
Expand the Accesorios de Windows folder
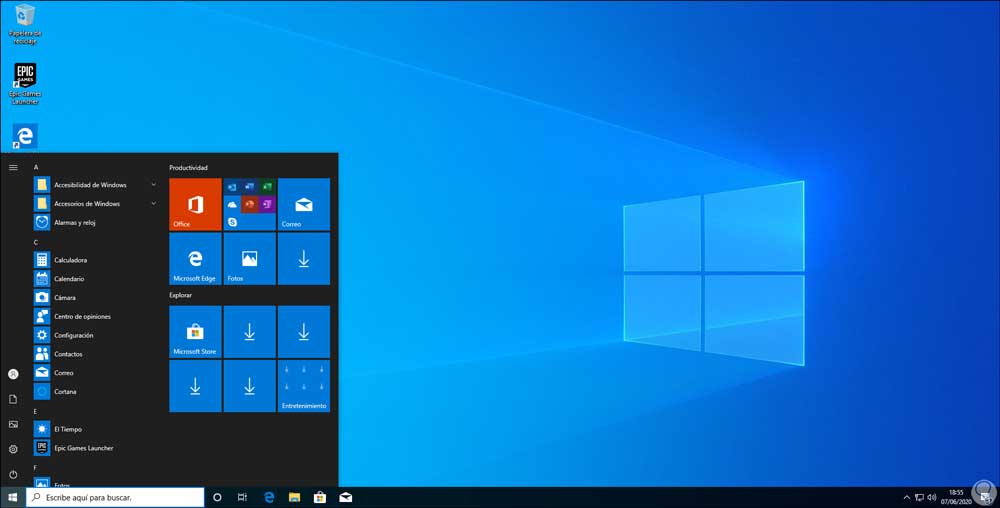[96, 203]
